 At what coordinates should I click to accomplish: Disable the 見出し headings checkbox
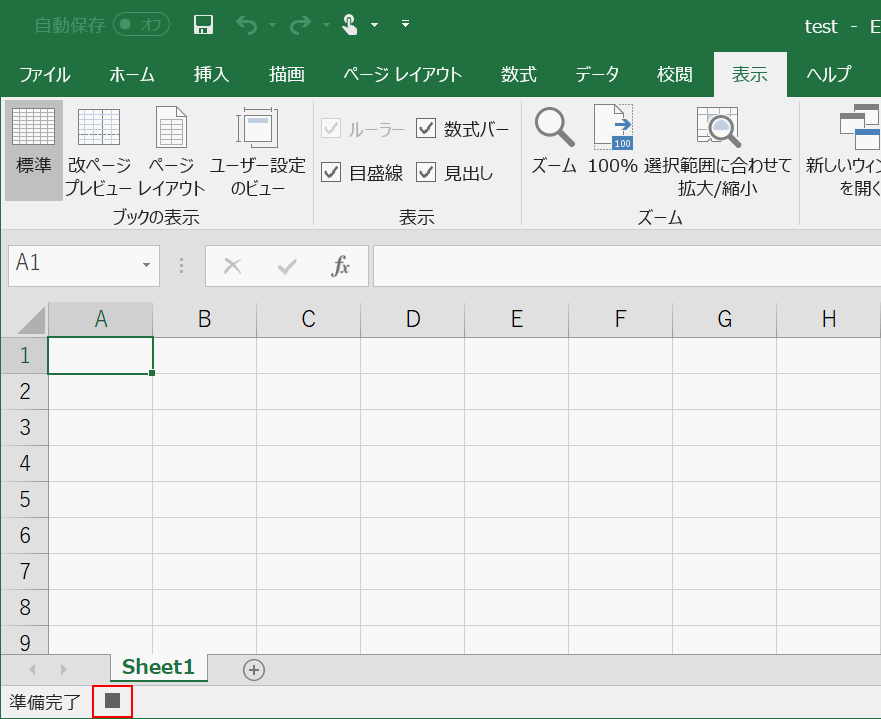tap(426, 172)
